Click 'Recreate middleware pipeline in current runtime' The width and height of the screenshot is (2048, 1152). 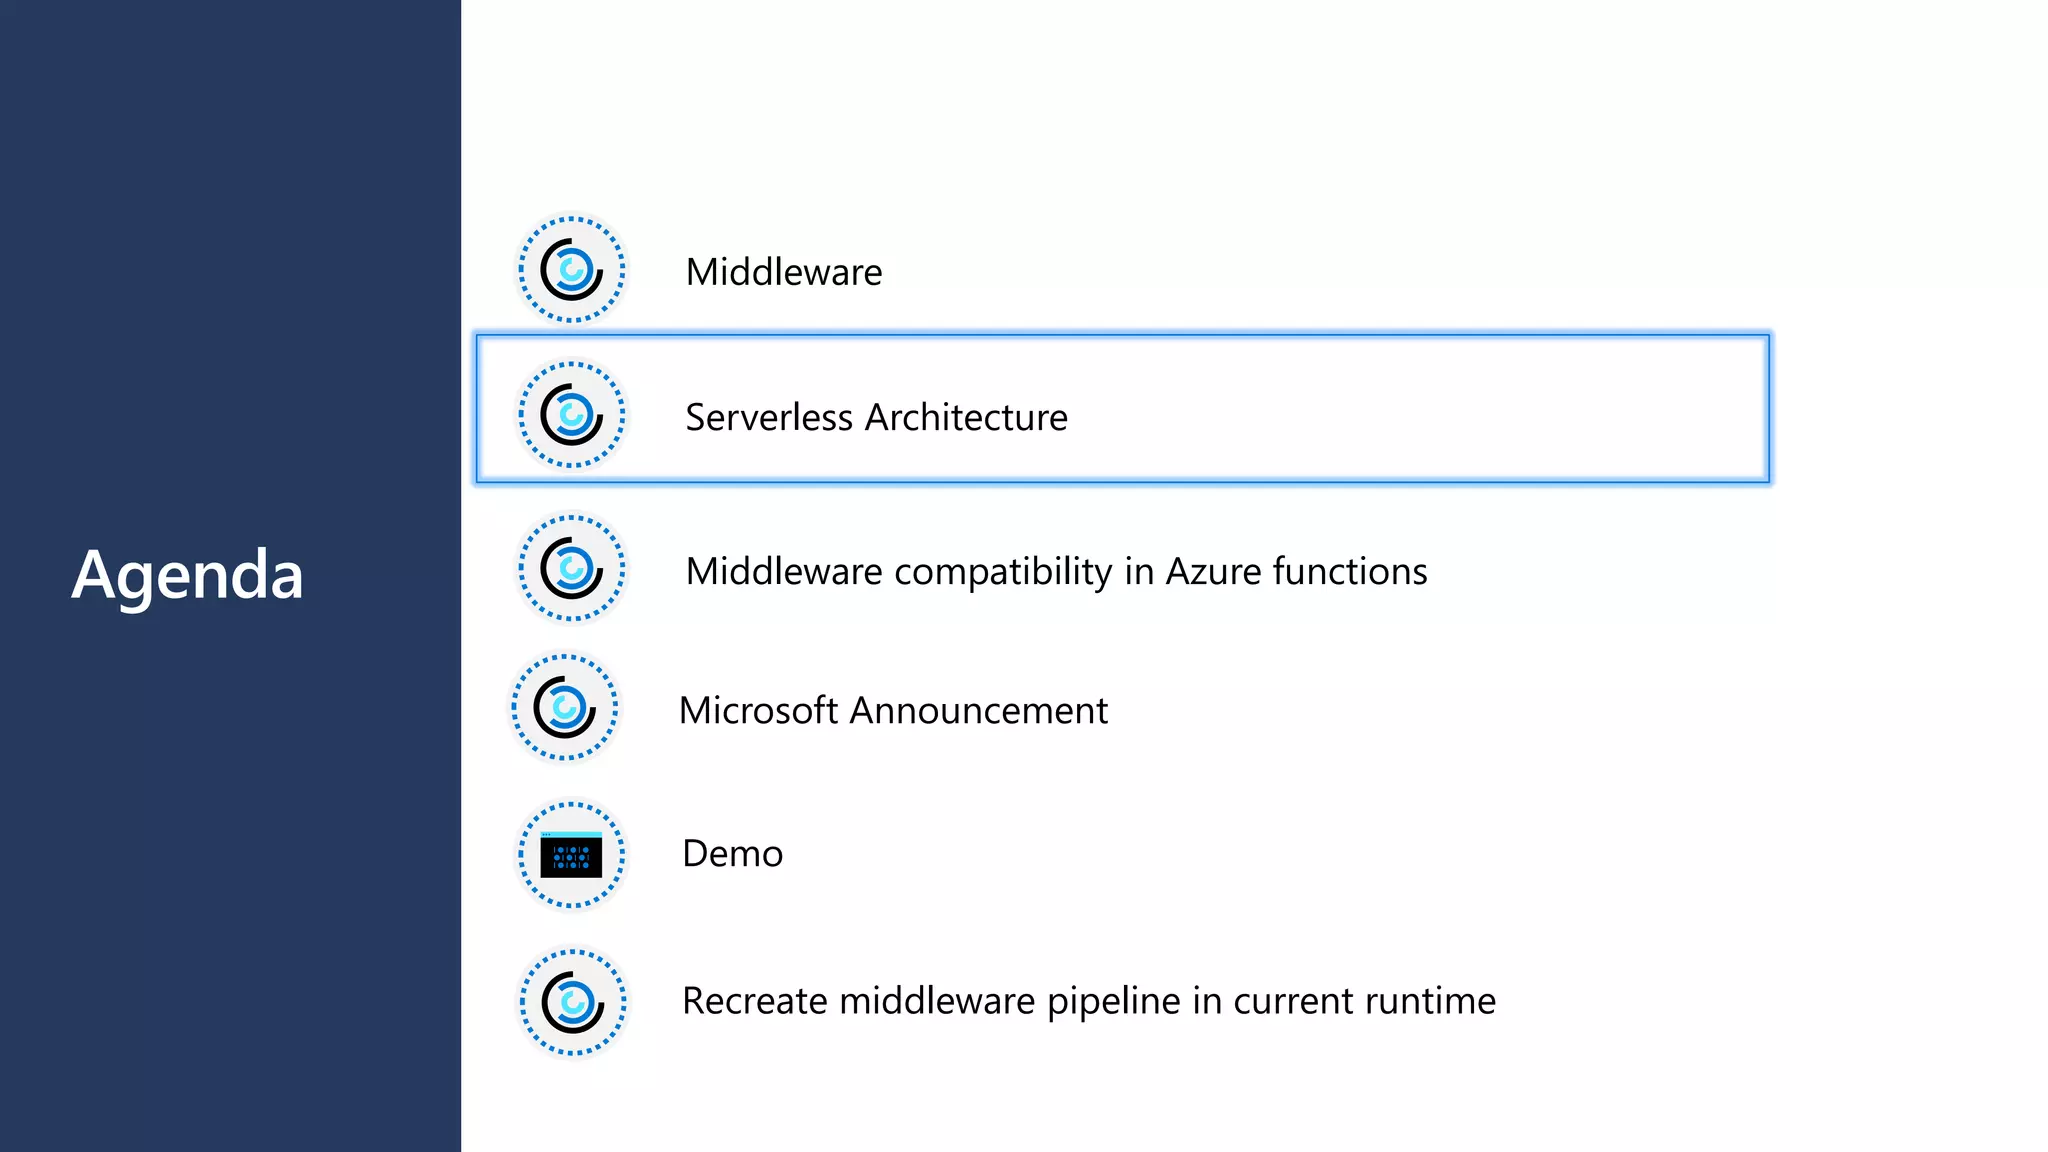point(1089,1002)
